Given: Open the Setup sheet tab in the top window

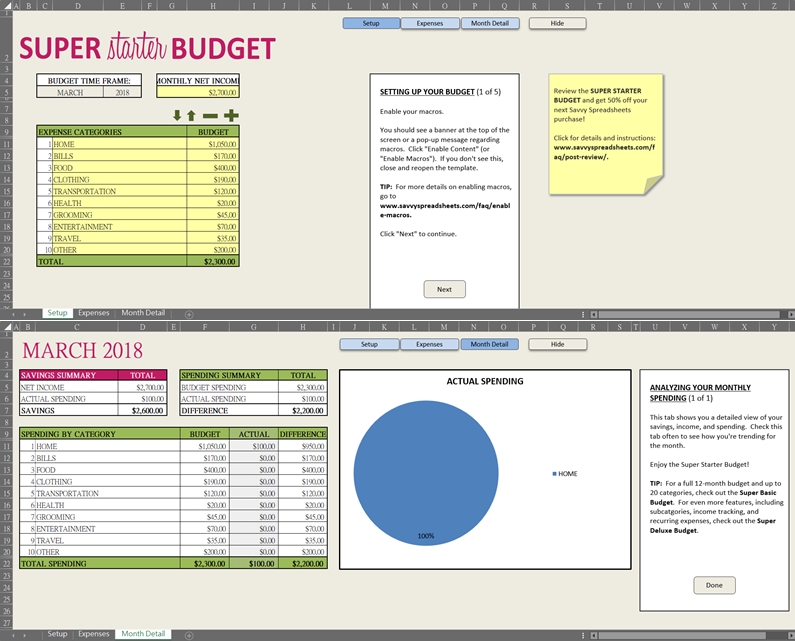Looking at the screenshot, I should tap(57, 313).
